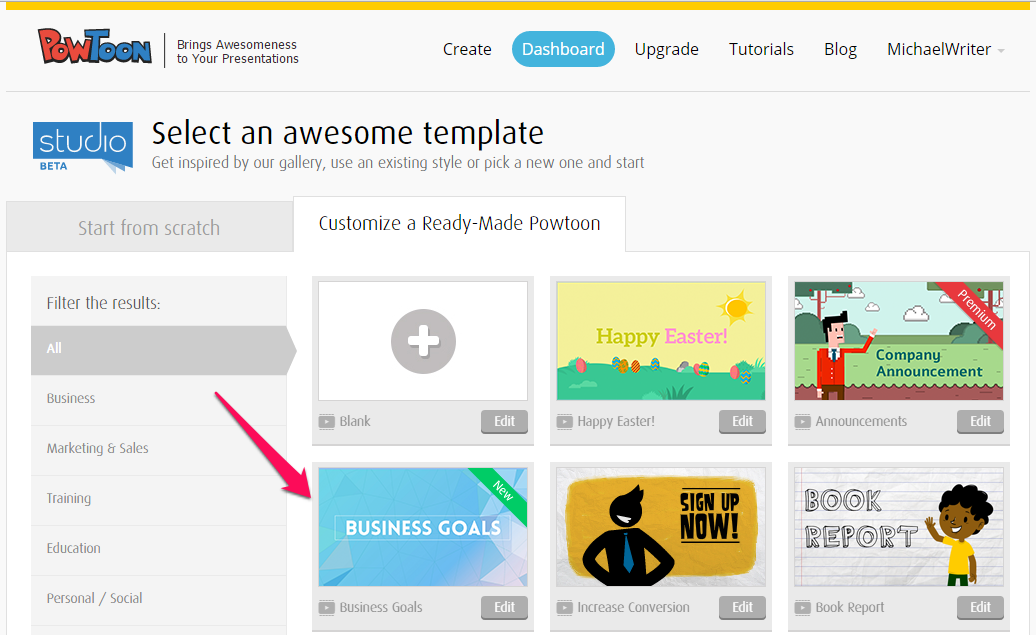This screenshot has width=1036, height=635.
Task: Click the Business Goals template label
Action: tap(381, 607)
